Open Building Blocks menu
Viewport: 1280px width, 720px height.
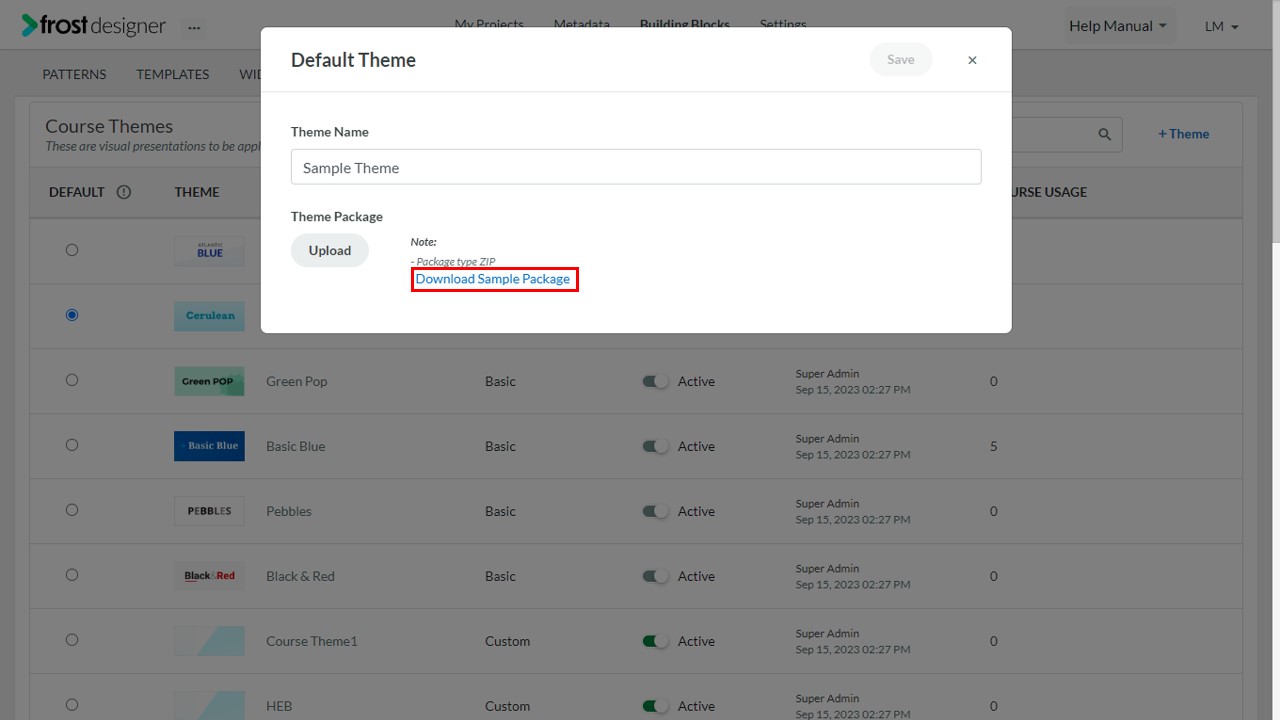pyautogui.click(x=685, y=24)
